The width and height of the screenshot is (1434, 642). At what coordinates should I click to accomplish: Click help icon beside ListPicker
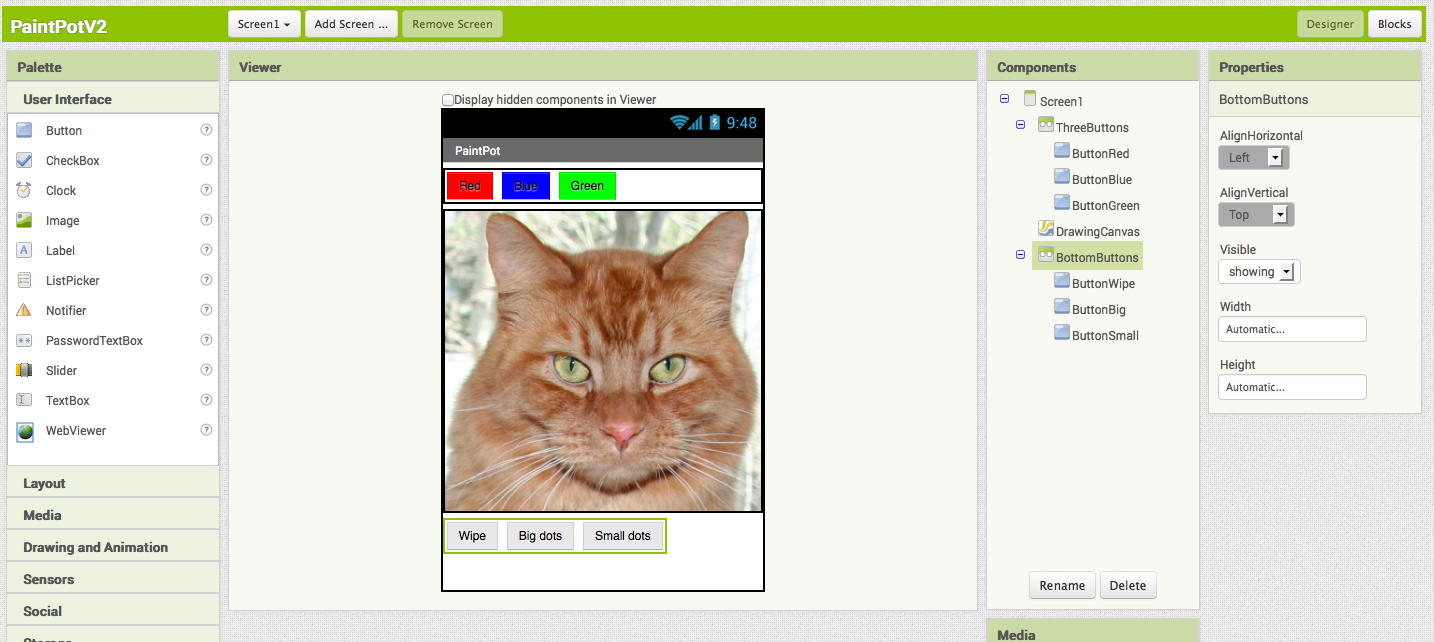click(x=206, y=280)
